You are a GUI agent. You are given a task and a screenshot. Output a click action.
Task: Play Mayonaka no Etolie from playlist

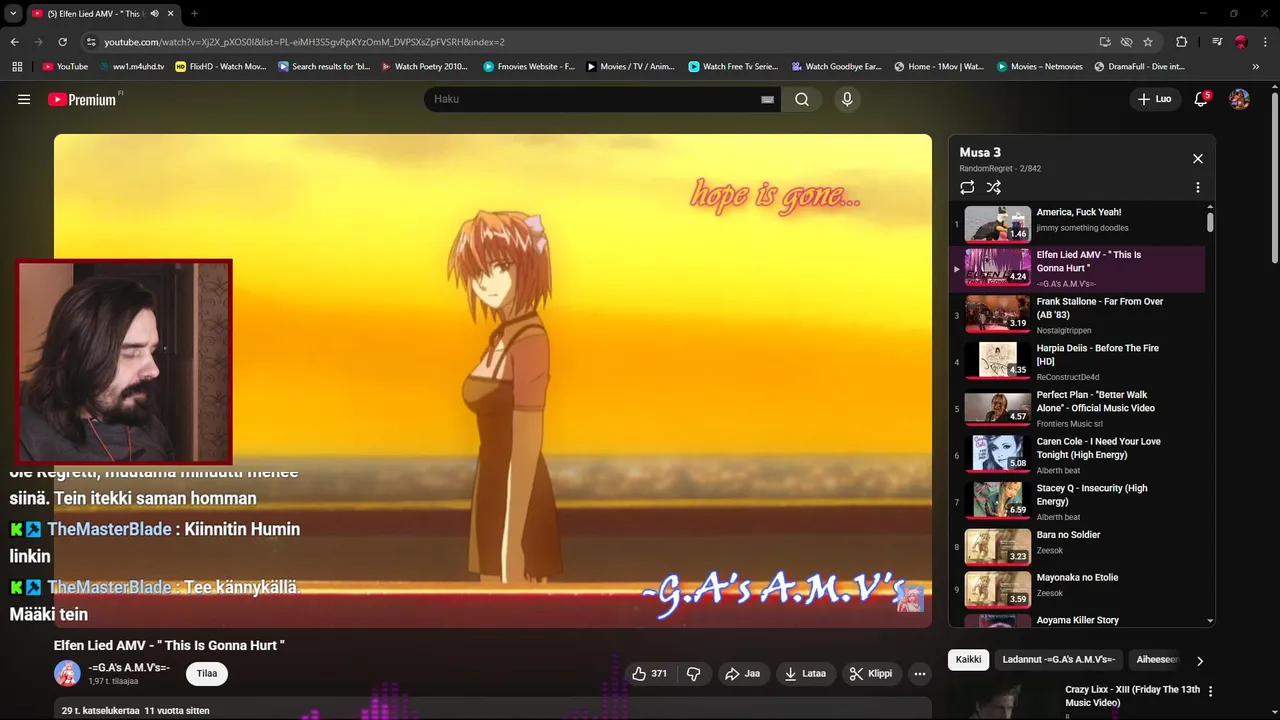click(x=1077, y=589)
